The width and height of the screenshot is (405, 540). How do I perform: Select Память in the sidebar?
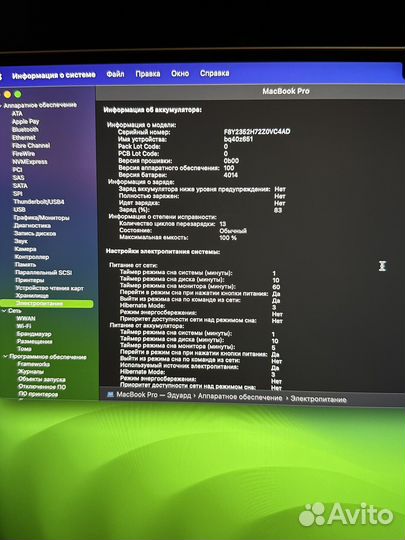tap(25, 264)
